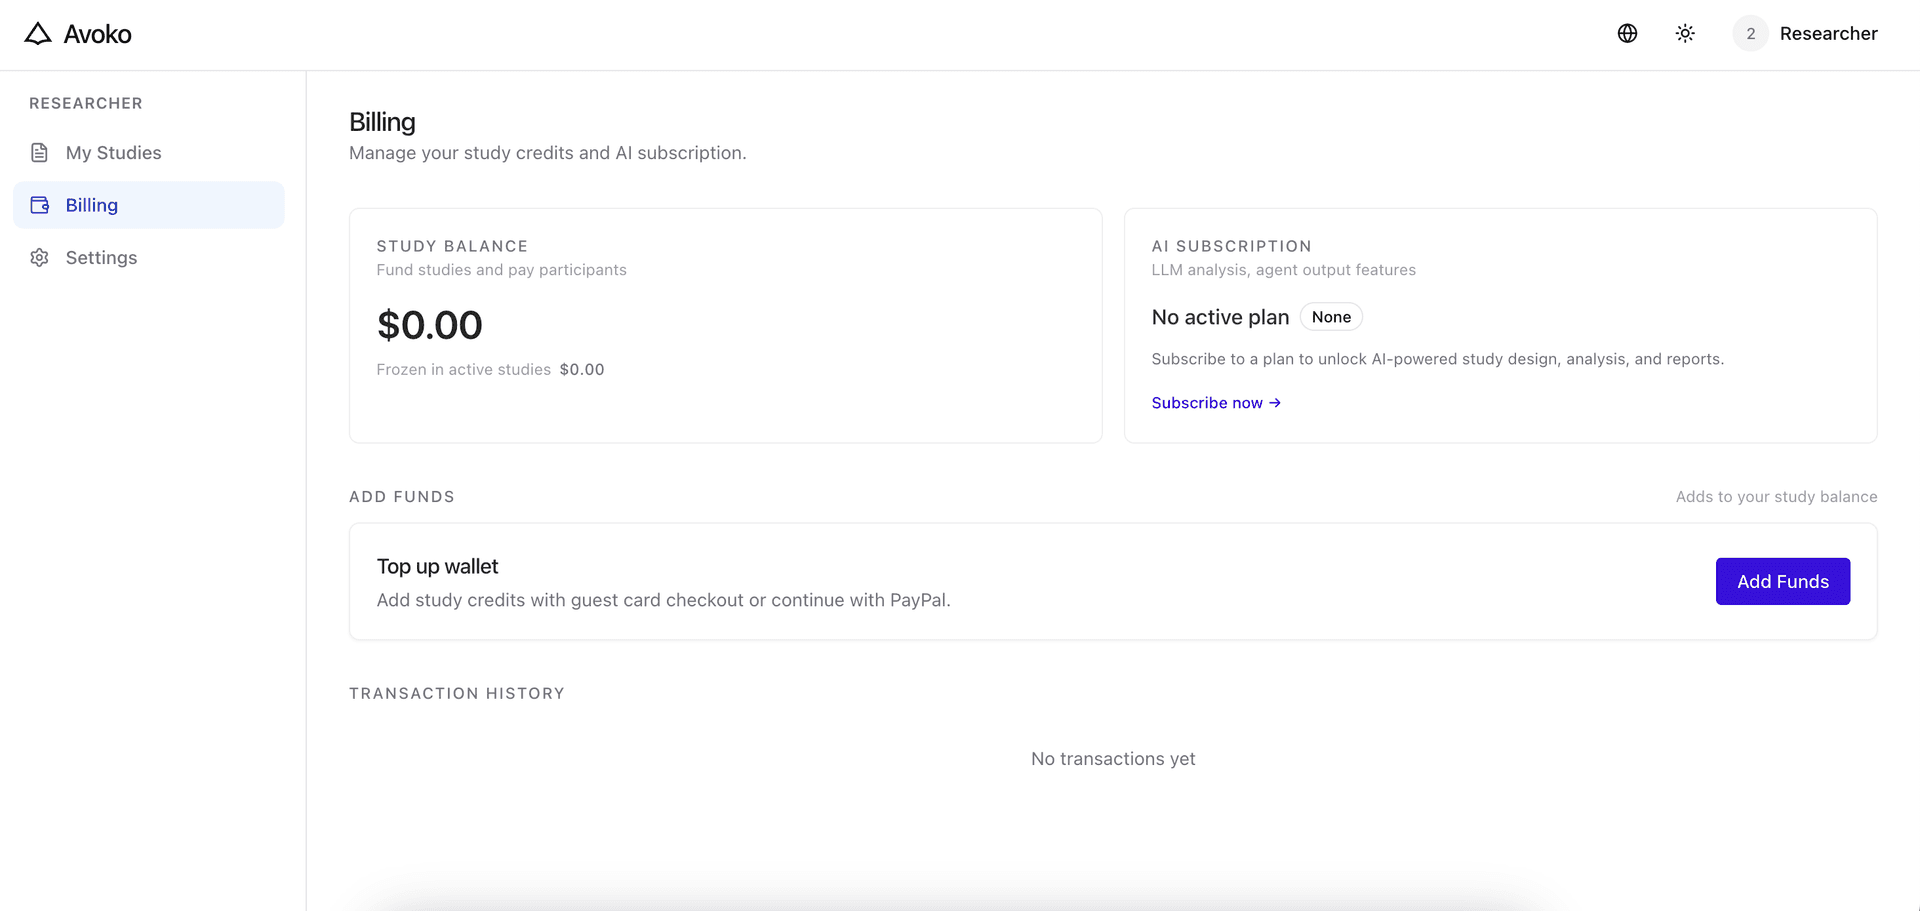The width and height of the screenshot is (1920, 911).
Task: Click the Settings gear icon
Action: coord(39,257)
